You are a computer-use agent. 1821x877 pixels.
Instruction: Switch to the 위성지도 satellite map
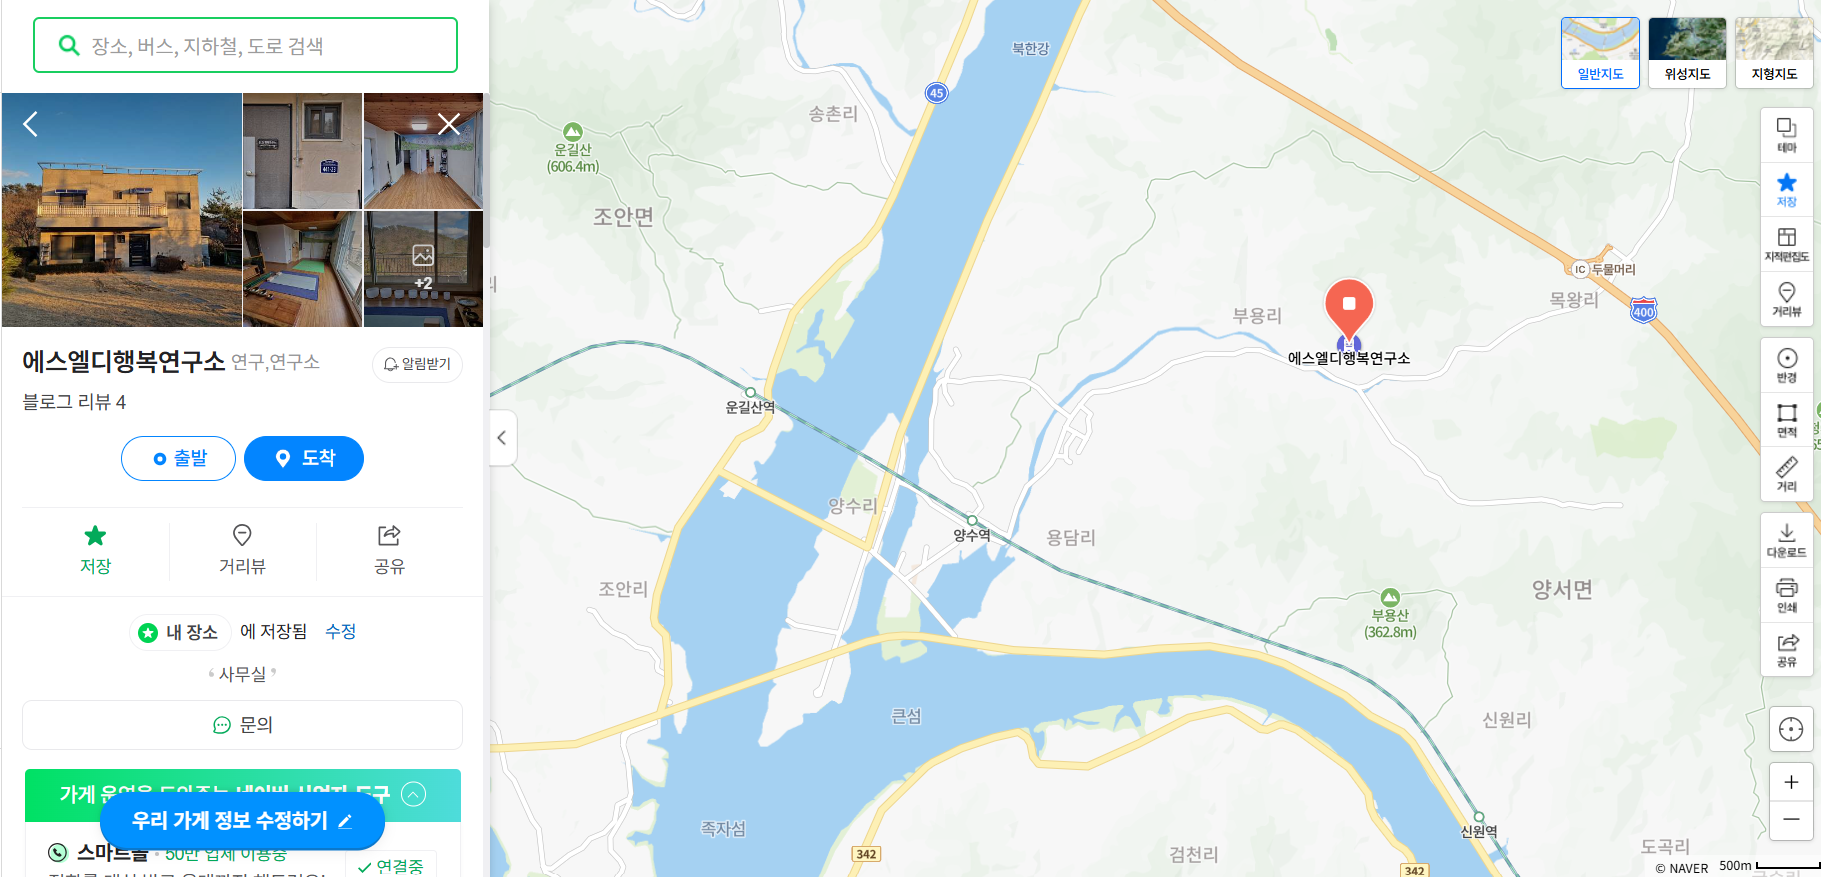(1687, 53)
